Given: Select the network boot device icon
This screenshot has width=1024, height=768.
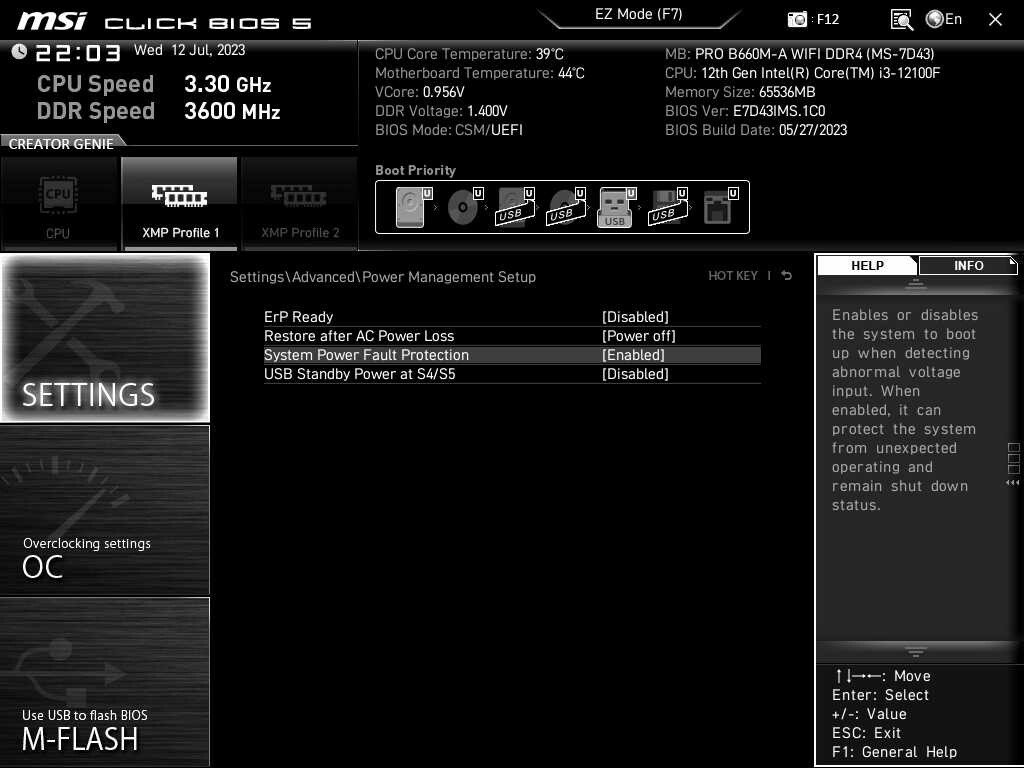Looking at the screenshot, I should (720, 207).
